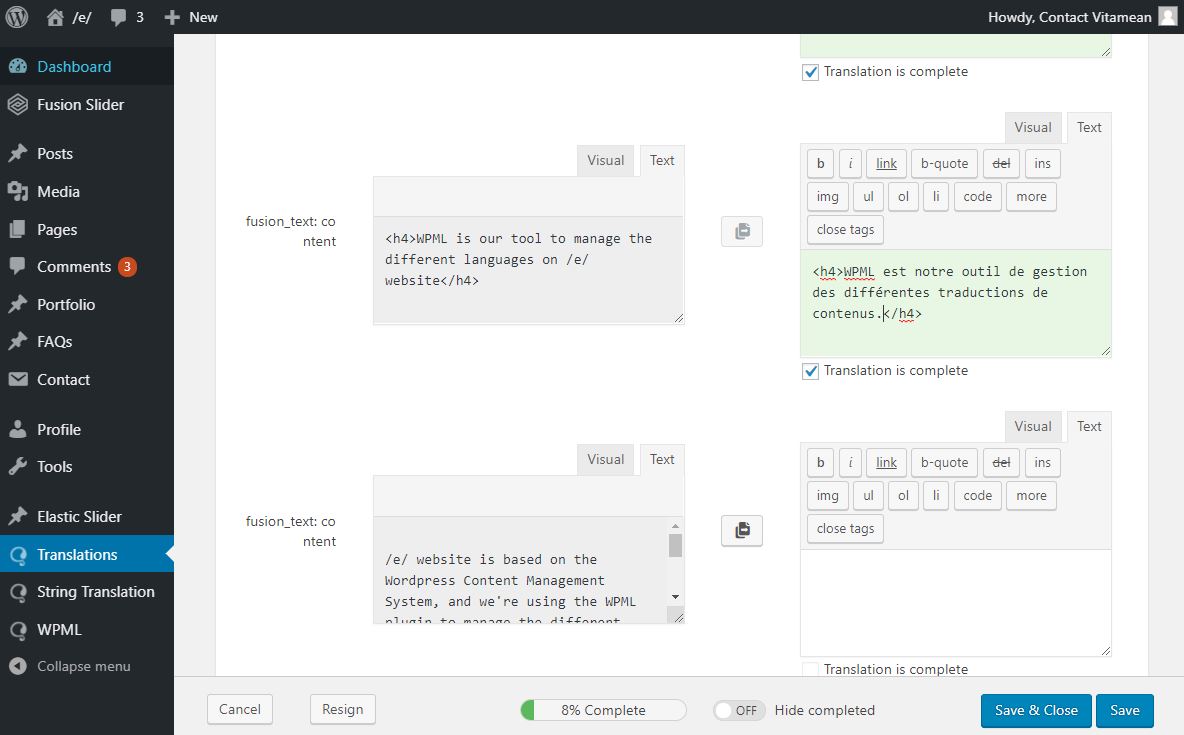The height and width of the screenshot is (735, 1184).
Task: Click the Dashboard gauge icon
Action: [17, 66]
